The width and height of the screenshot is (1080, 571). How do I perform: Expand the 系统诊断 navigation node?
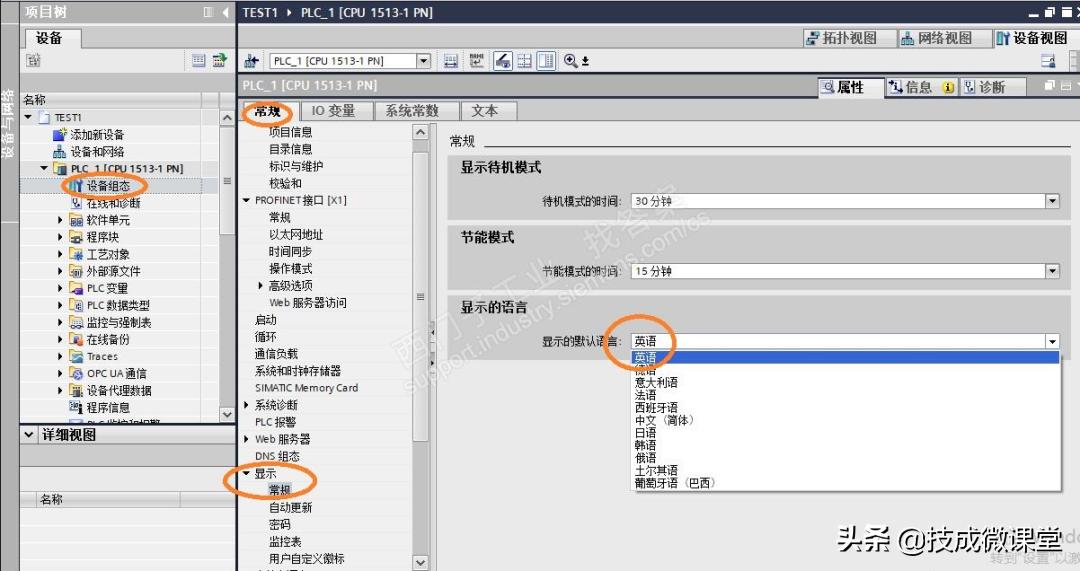pyautogui.click(x=246, y=405)
